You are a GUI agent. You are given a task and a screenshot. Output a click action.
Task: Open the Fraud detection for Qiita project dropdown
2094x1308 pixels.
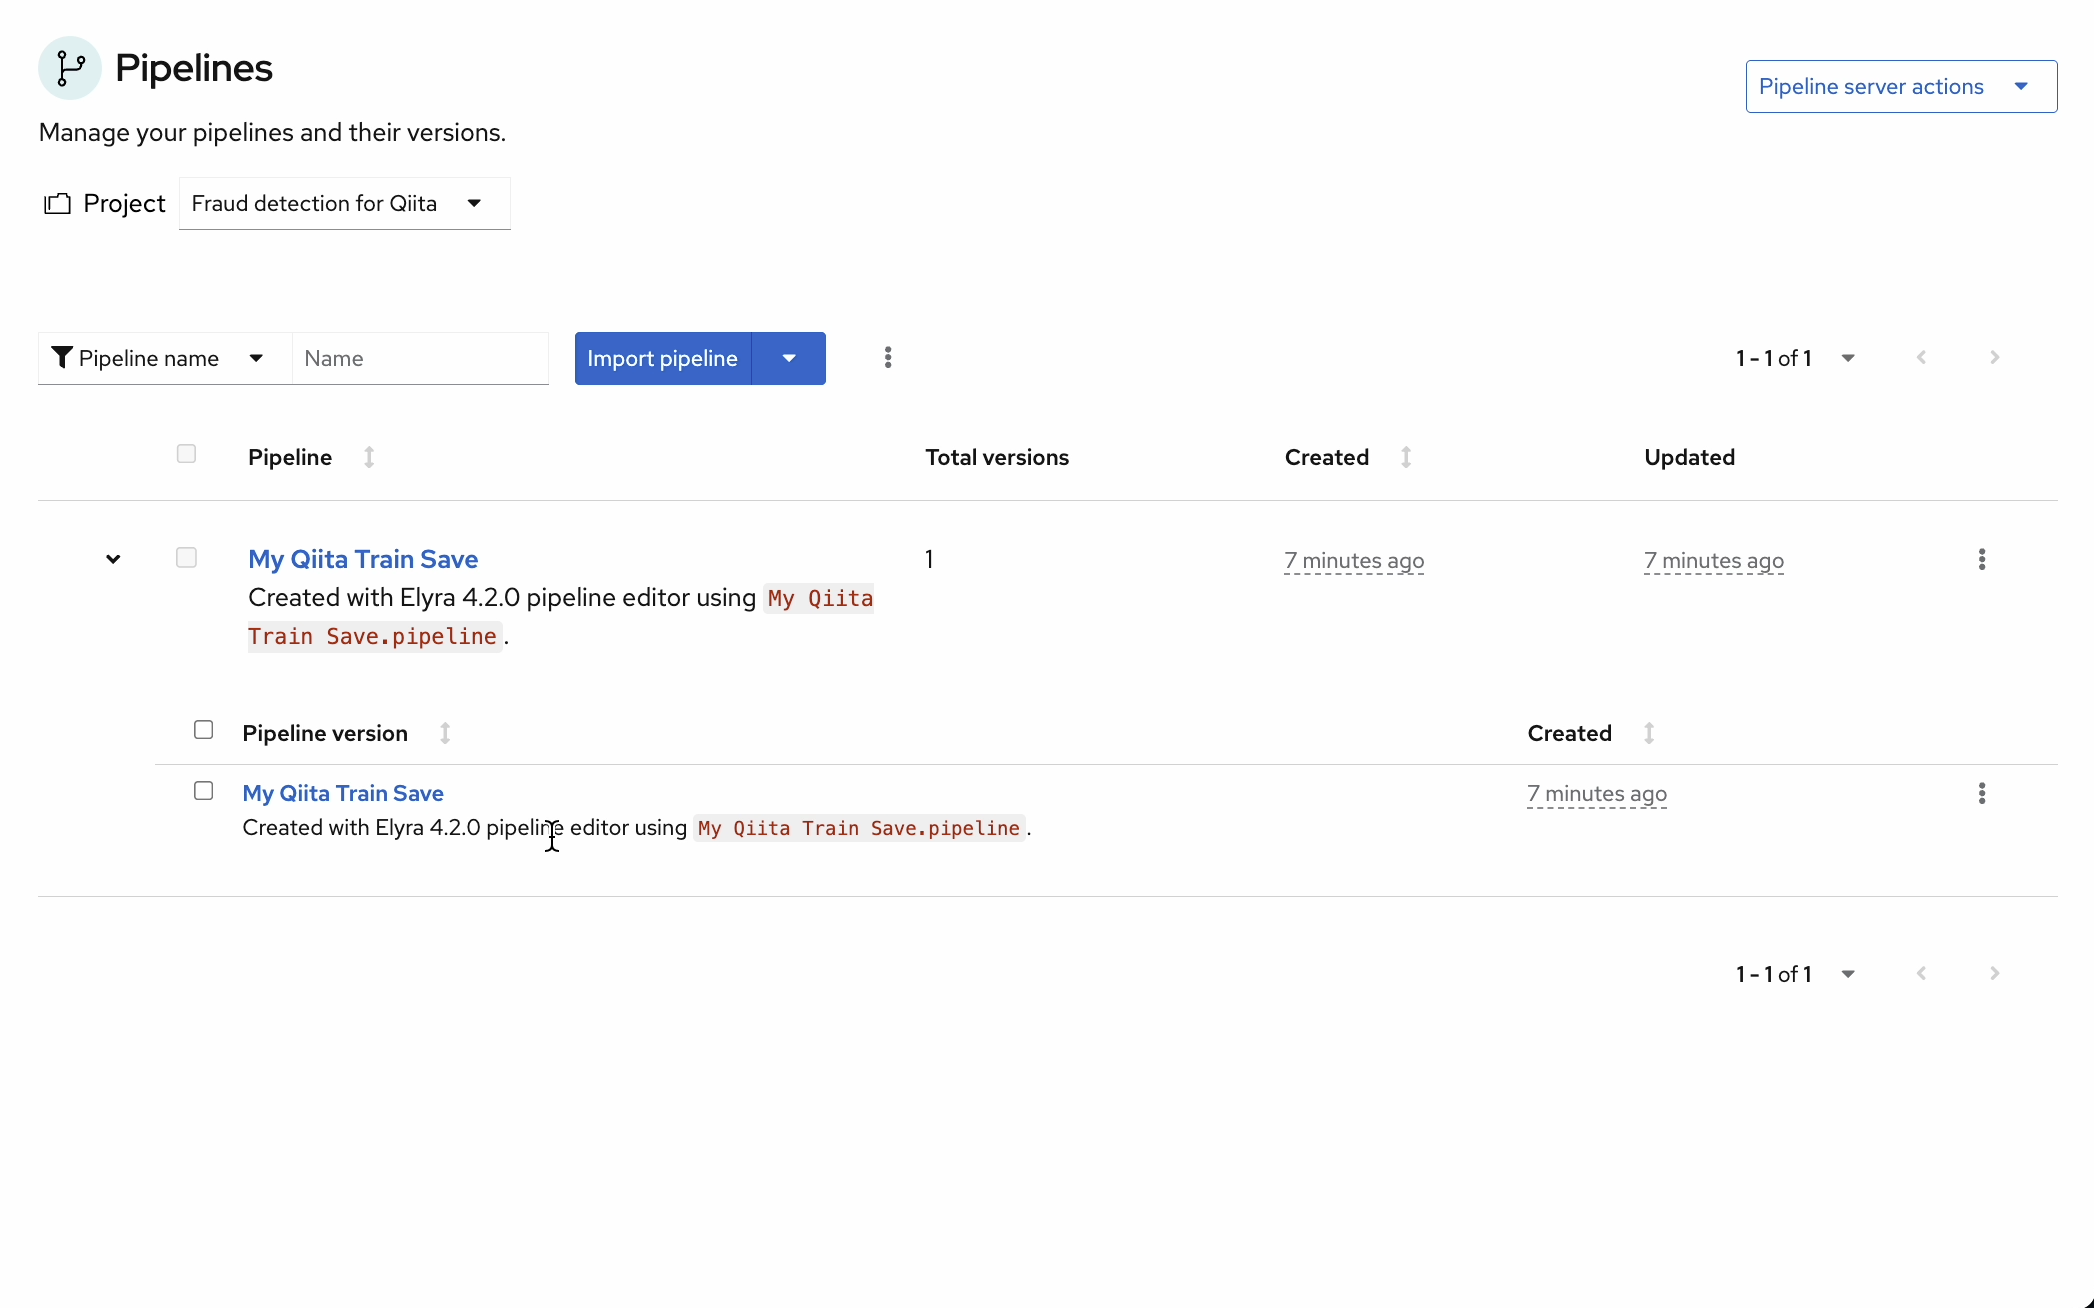click(x=344, y=204)
